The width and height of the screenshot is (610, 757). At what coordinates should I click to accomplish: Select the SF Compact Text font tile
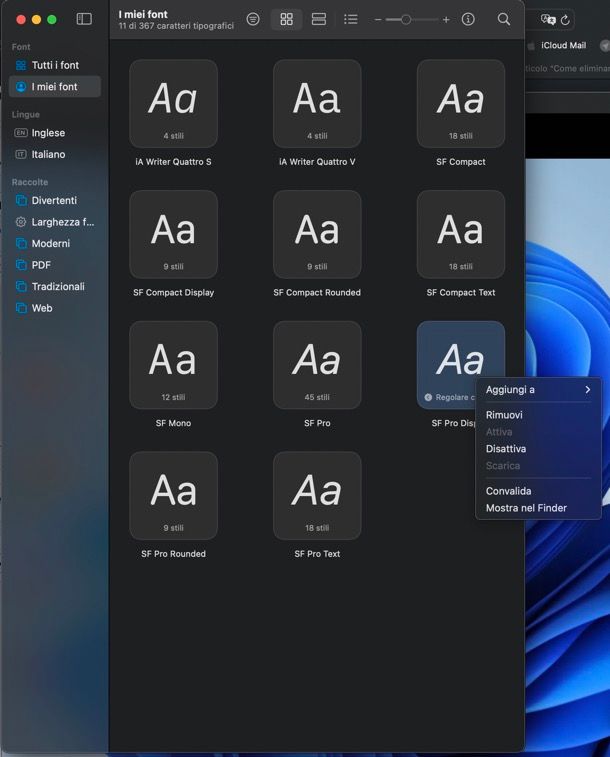(461, 234)
